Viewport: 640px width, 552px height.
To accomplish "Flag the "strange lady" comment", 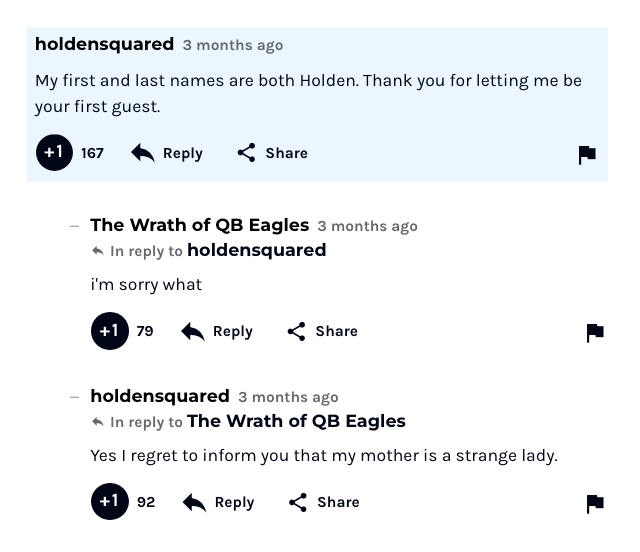I will point(595,503).
